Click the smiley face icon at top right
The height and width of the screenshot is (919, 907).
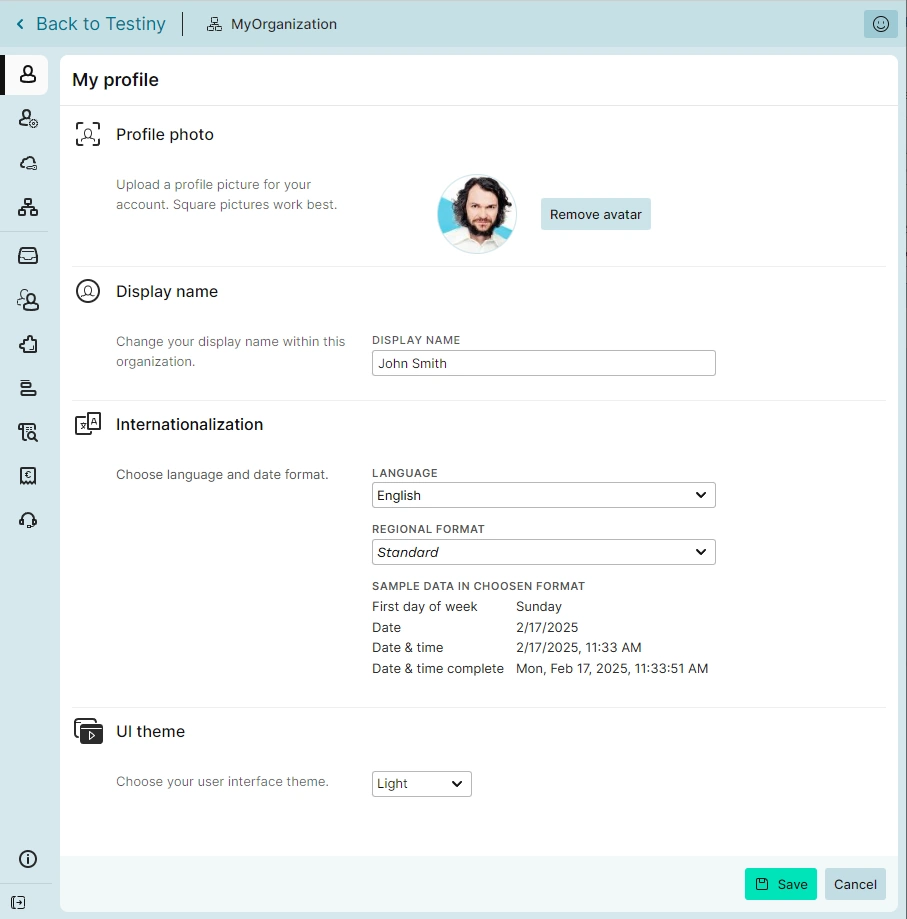click(x=880, y=24)
